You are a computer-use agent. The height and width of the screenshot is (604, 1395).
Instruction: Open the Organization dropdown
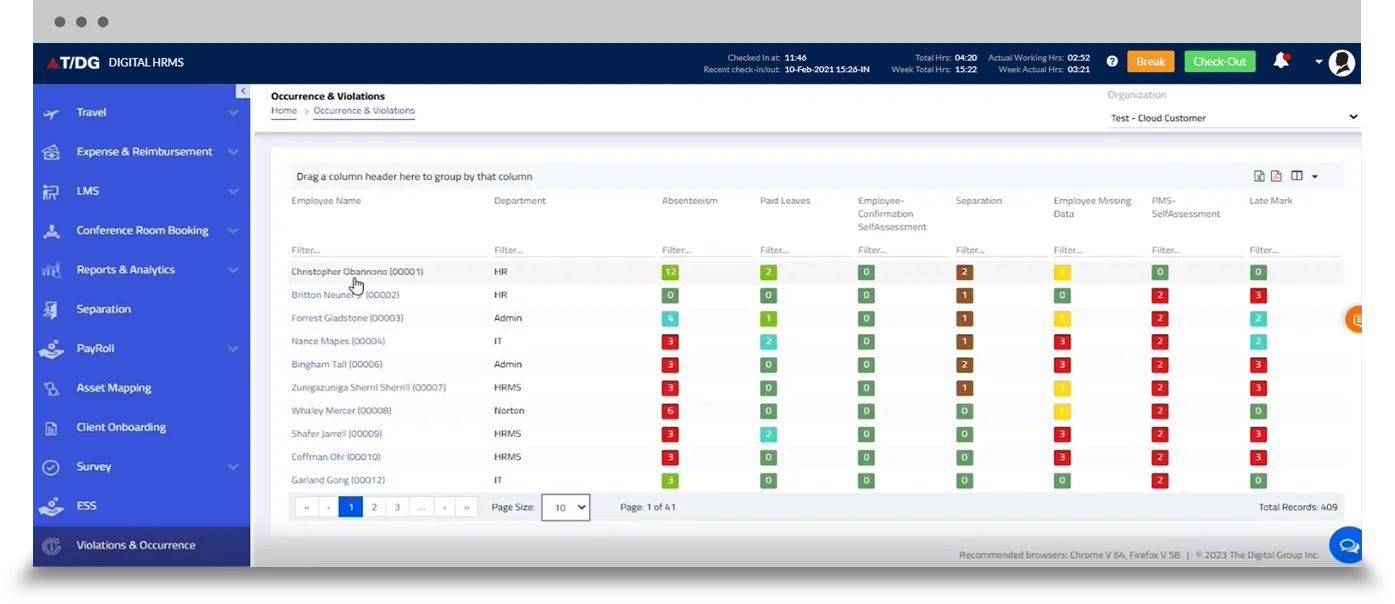click(x=1234, y=118)
